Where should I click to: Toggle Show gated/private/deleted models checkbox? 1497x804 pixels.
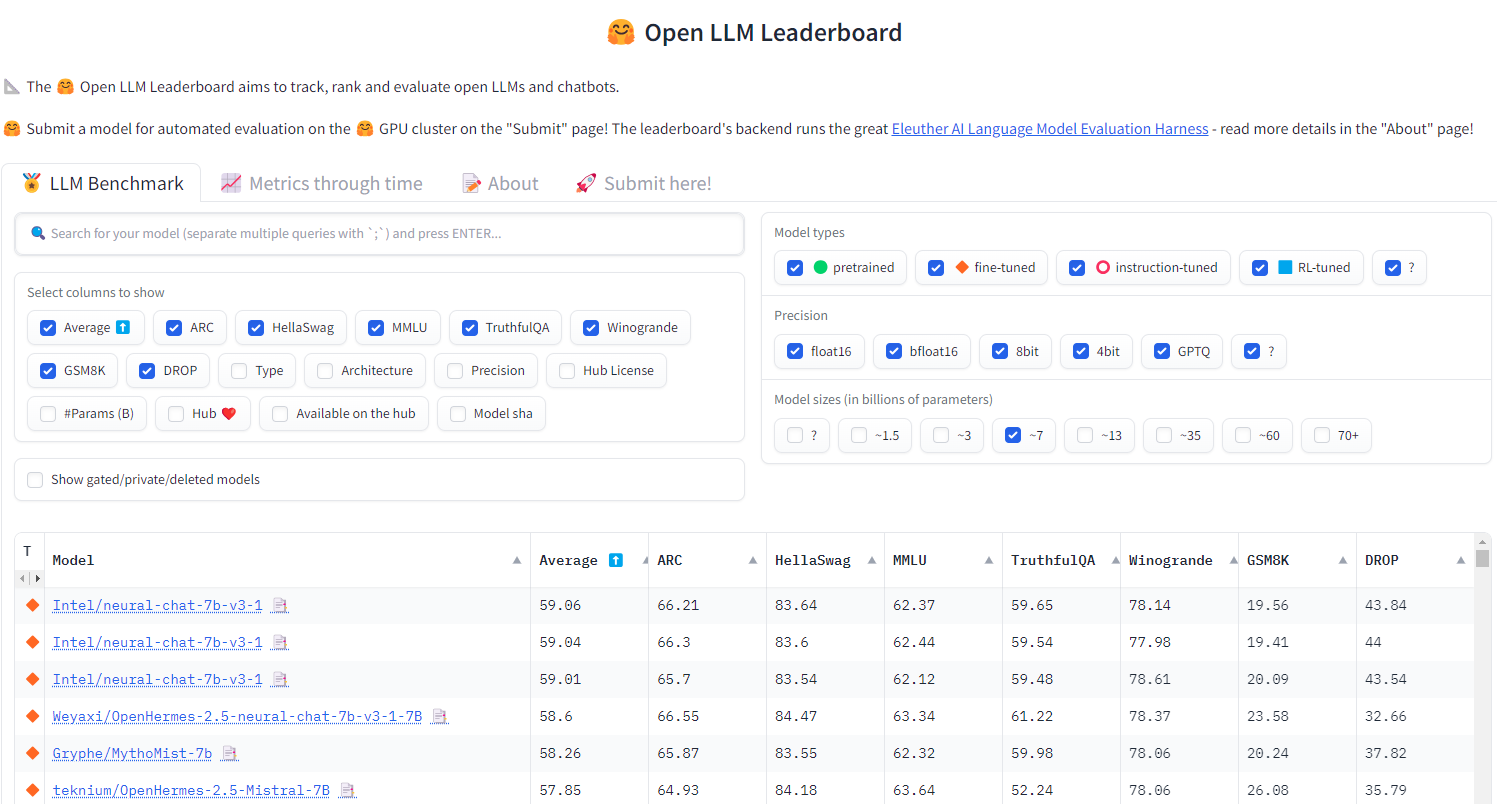point(36,480)
